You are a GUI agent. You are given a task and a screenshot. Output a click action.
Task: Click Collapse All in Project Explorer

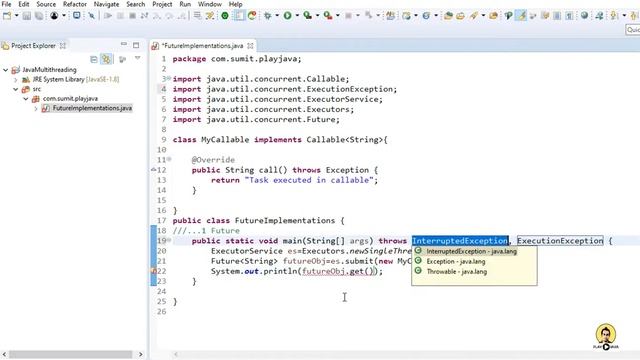pyautogui.click(x=94, y=59)
